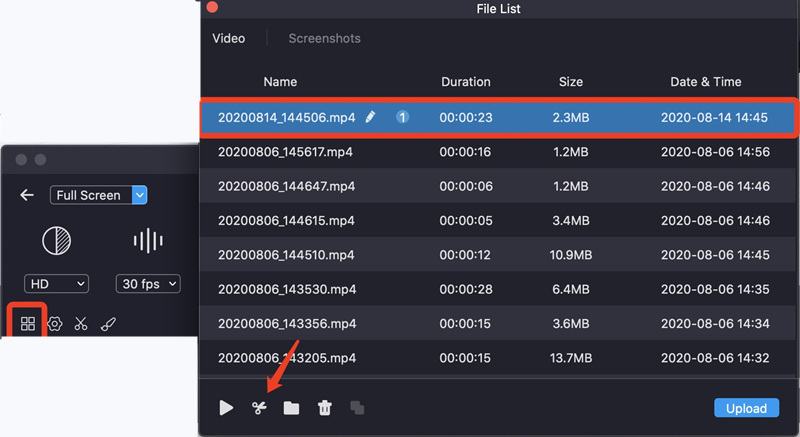The image size is (800, 437).
Task: Switch to the Screenshots tab
Action: pyautogui.click(x=324, y=38)
